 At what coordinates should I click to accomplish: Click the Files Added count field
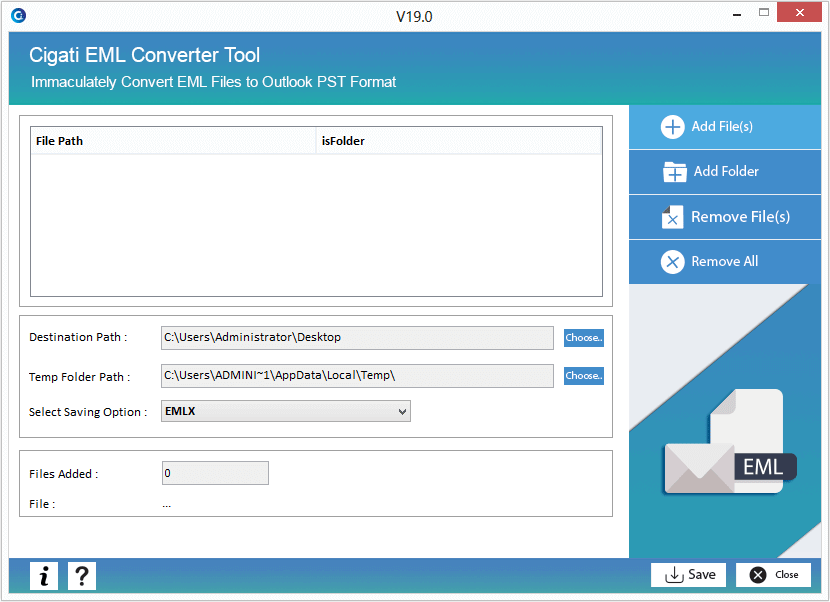tap(215, 473)
